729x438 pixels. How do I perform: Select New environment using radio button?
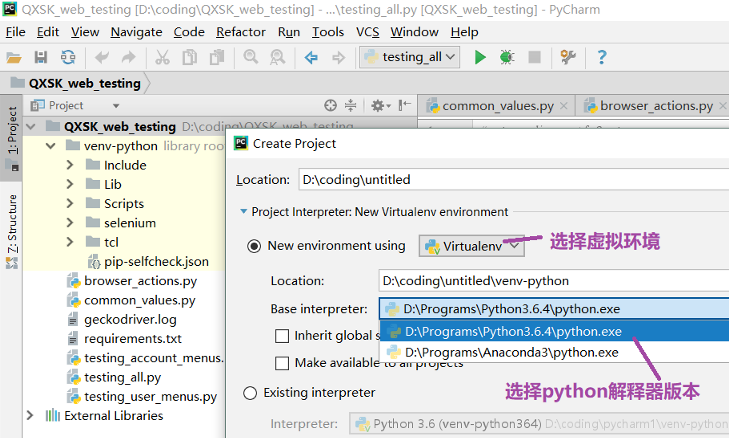(254, 246)
